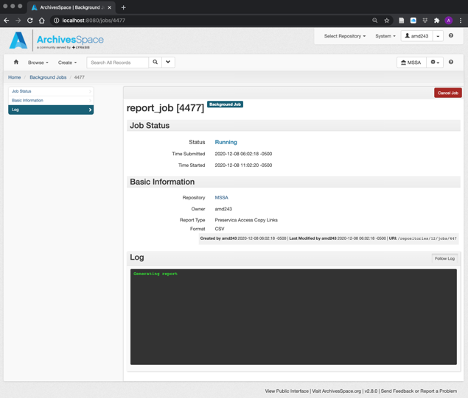Click the Background Job badge label
This screenshot has width=468, height=398.
[225, 104]
